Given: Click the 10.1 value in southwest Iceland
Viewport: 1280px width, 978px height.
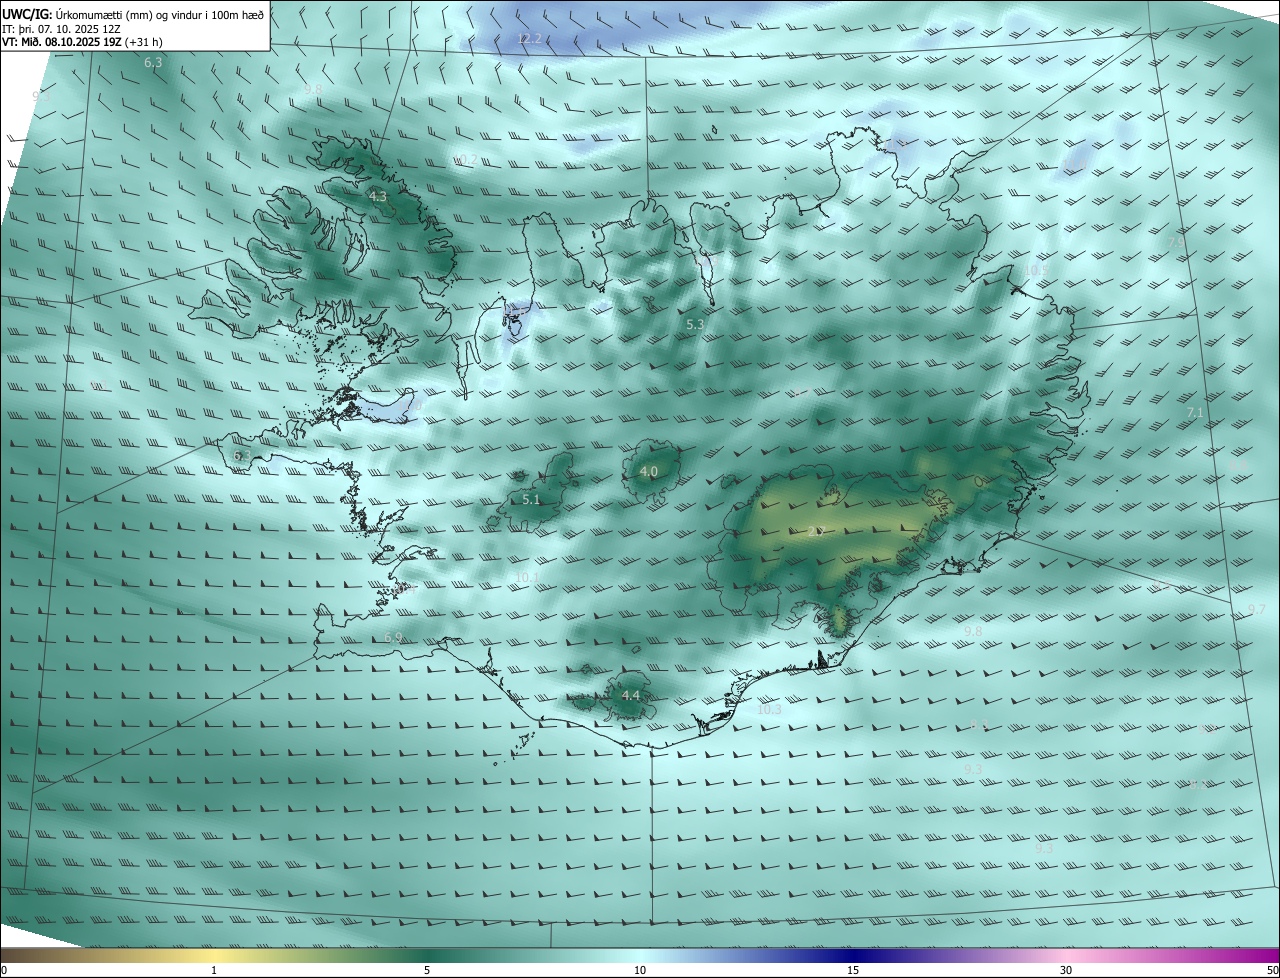Looking at the screenshot, I should coord(527,578).
